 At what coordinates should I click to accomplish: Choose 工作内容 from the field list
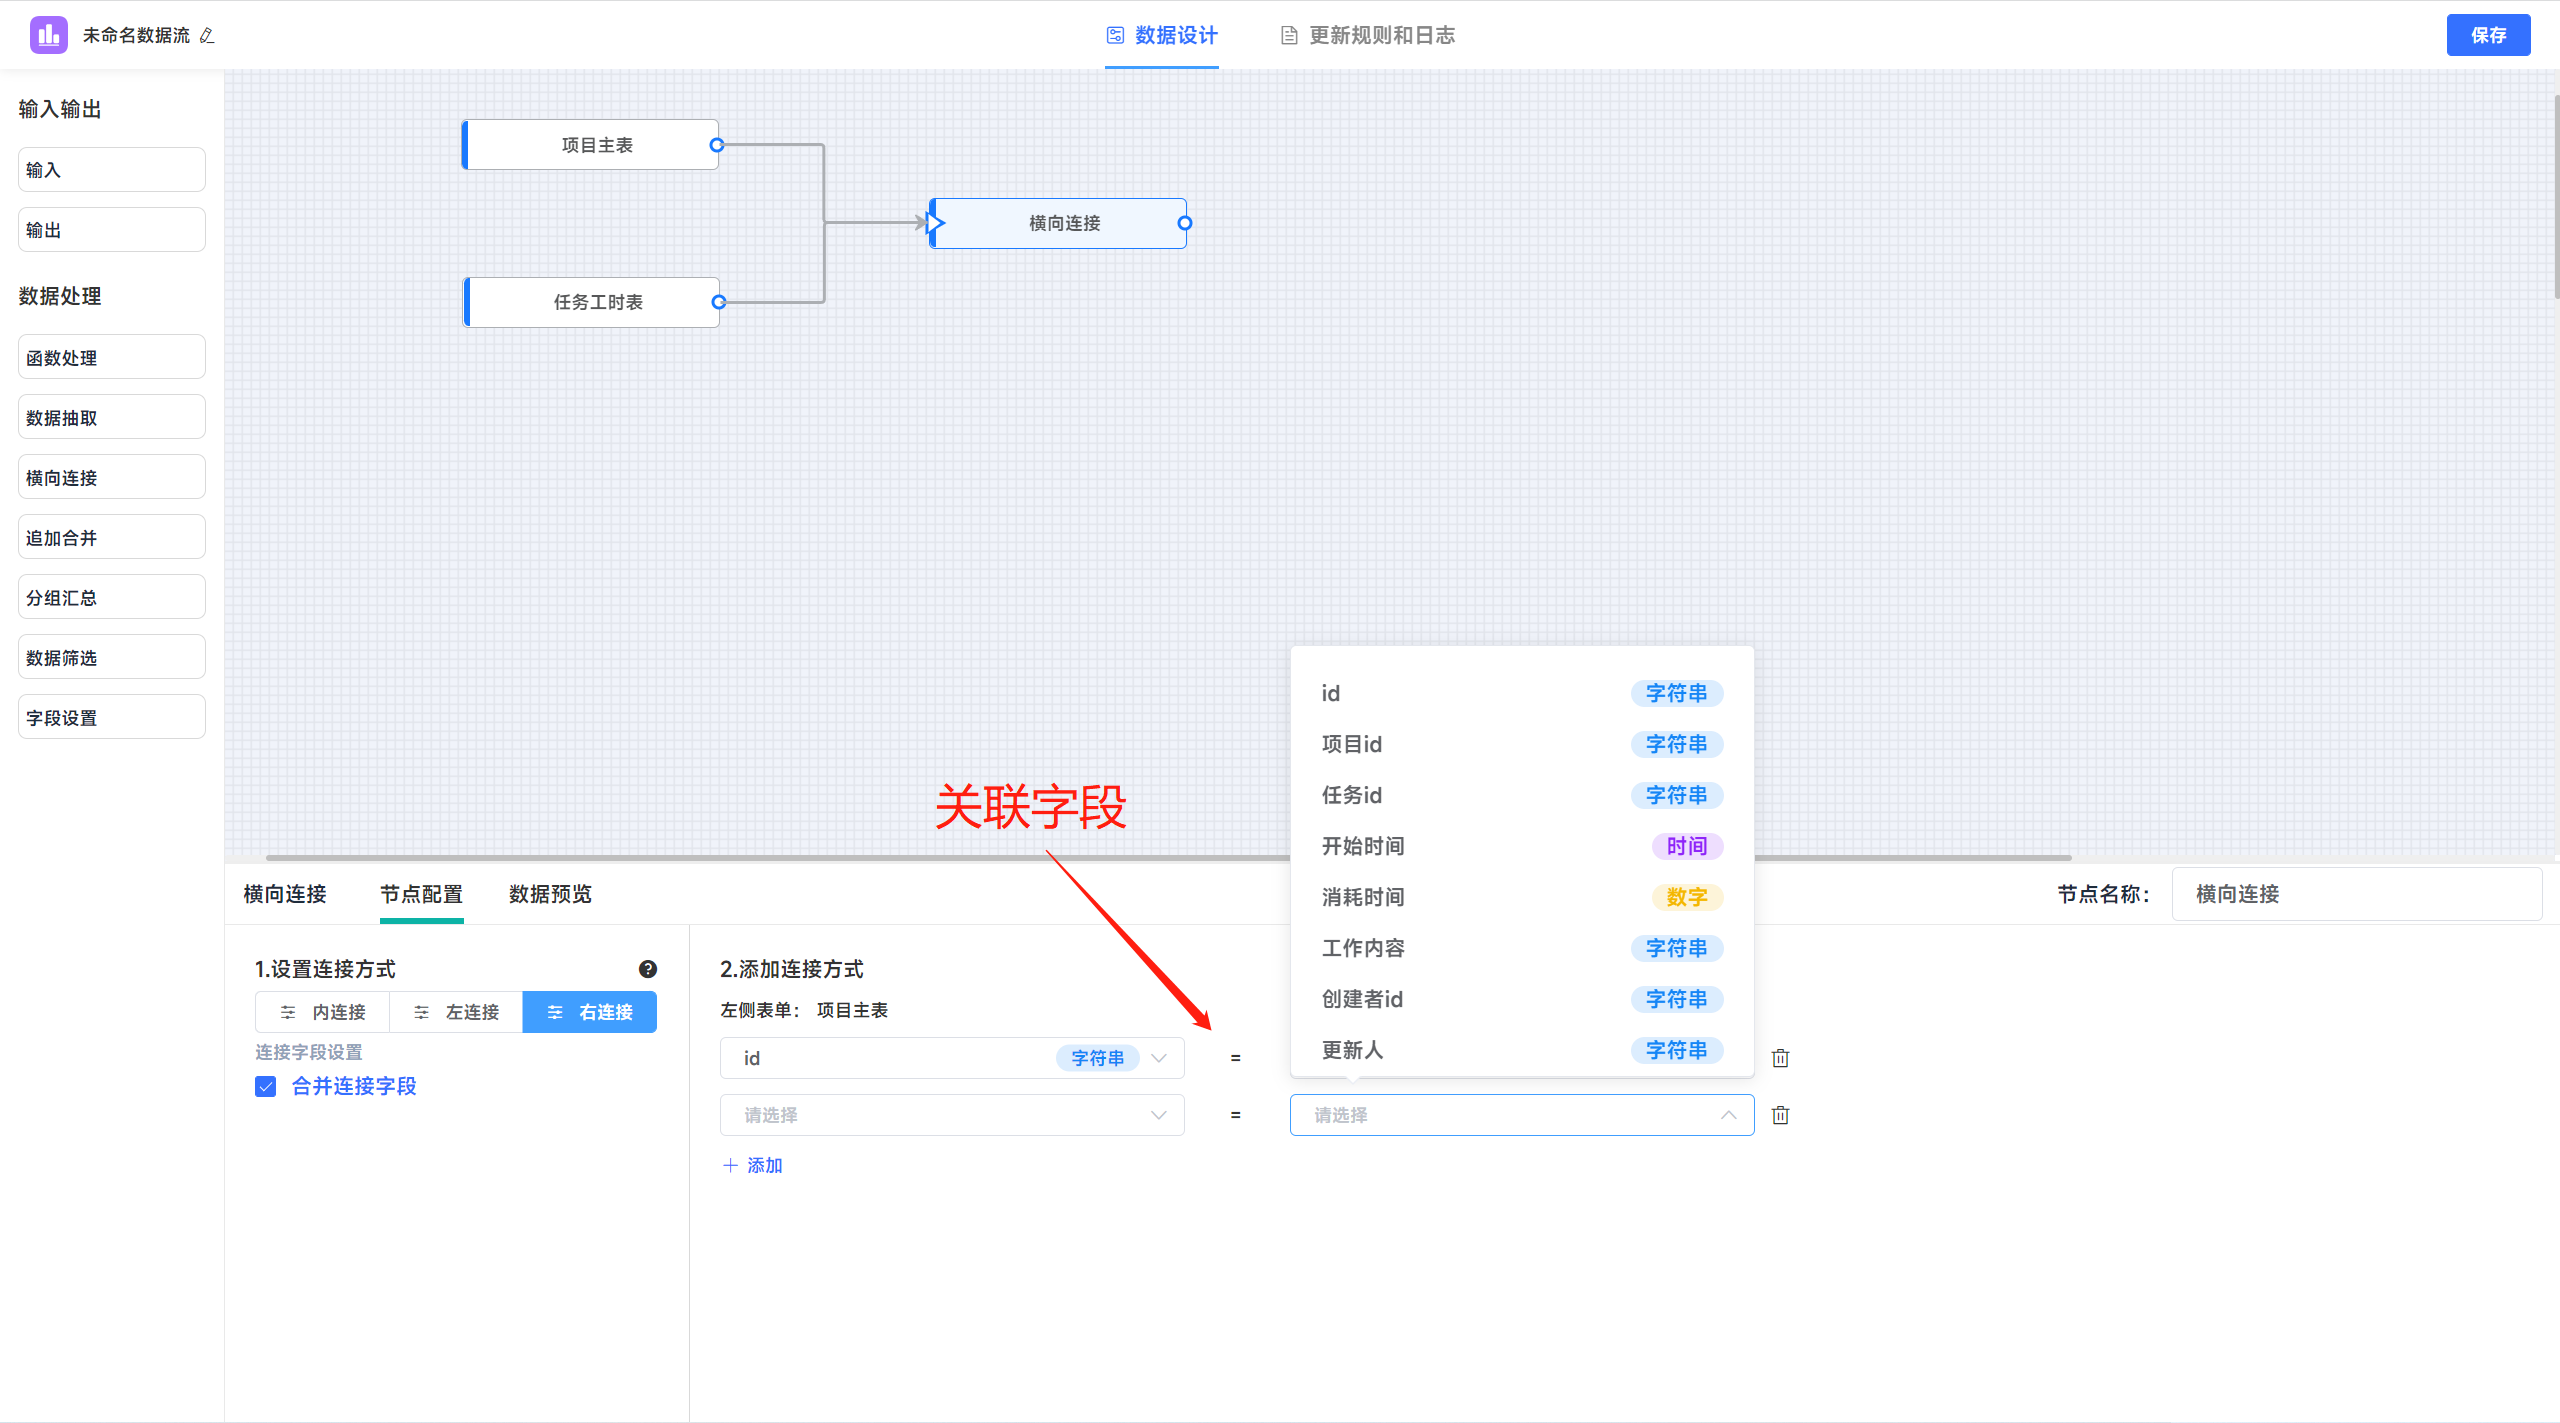coord(1522,948)
